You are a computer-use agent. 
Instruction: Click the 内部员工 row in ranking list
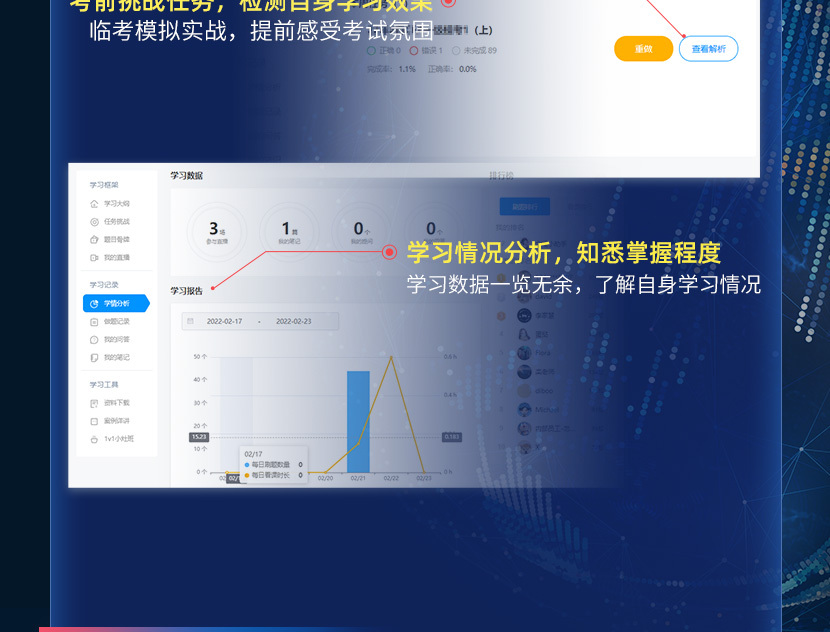[551, 429]
